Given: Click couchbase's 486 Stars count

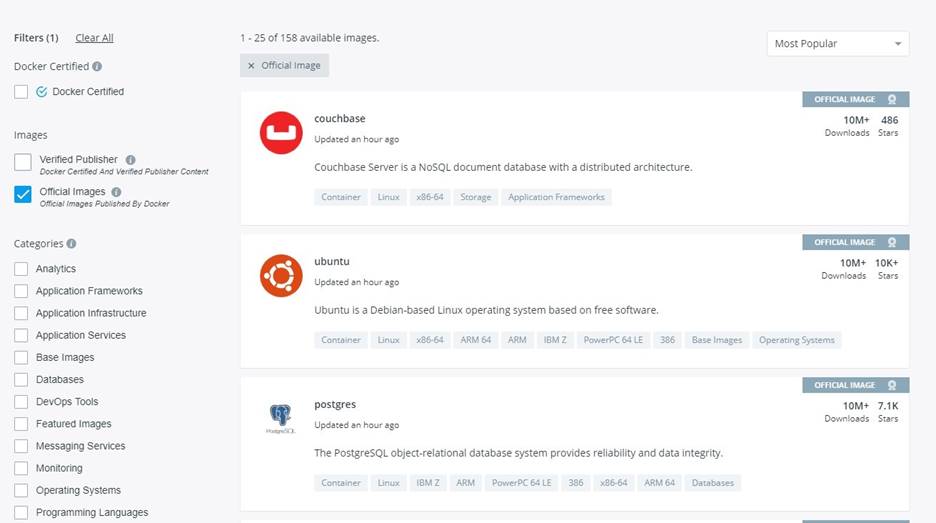Looking at the screenshot, I should [x=889, y=120].
